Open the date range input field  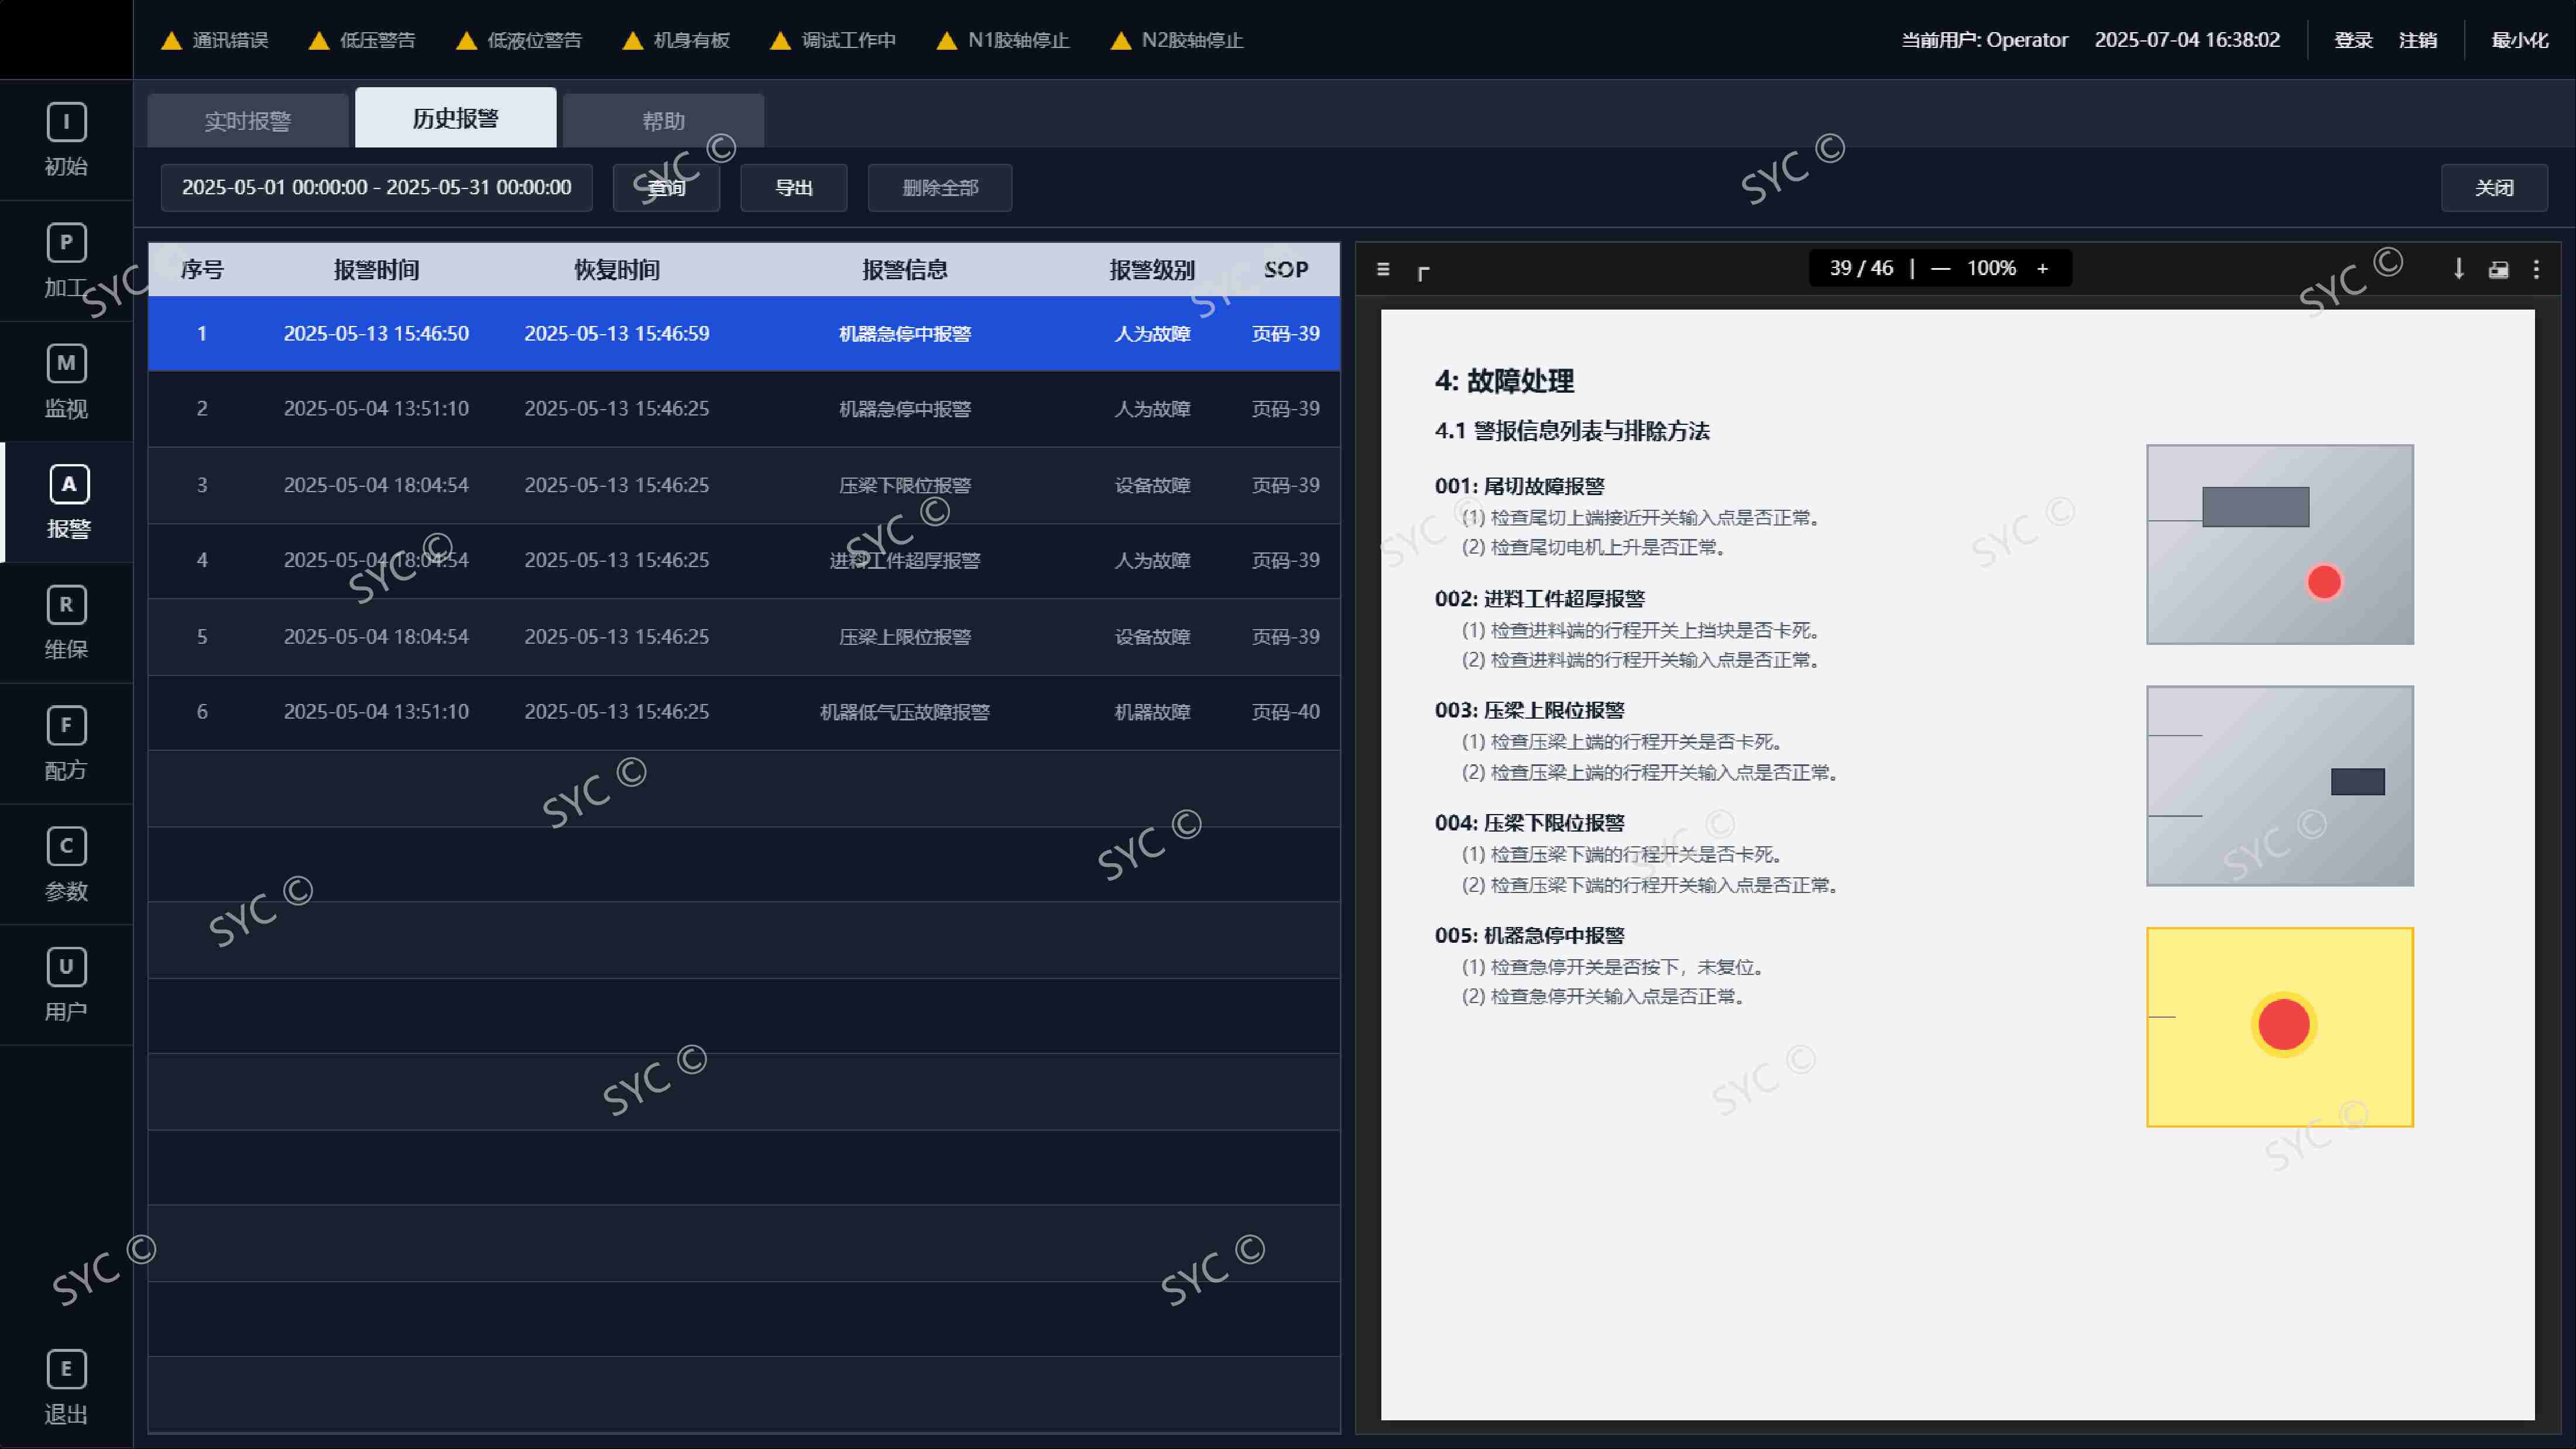click(x=377, y=188)
